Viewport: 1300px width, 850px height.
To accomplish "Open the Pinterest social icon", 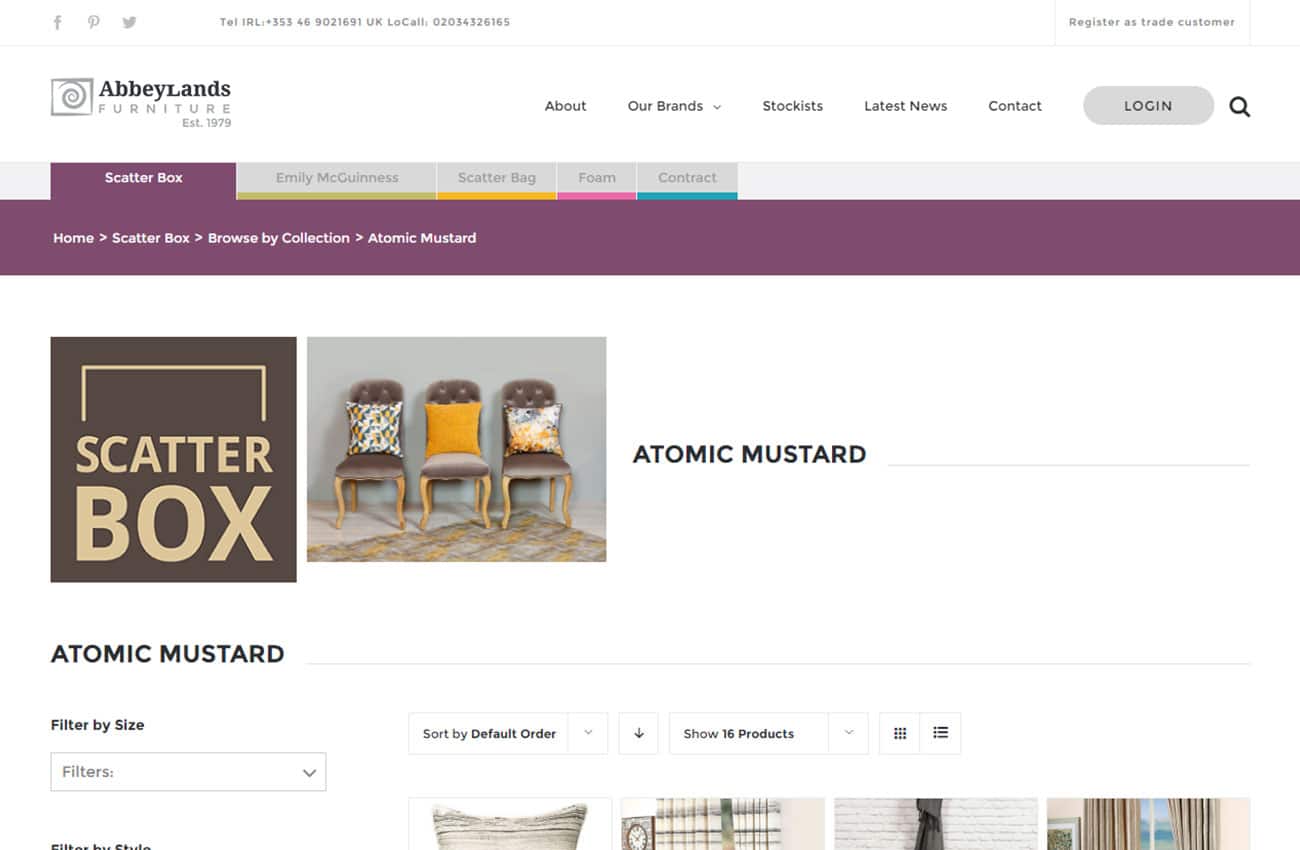I will click(x=93, y=22).
